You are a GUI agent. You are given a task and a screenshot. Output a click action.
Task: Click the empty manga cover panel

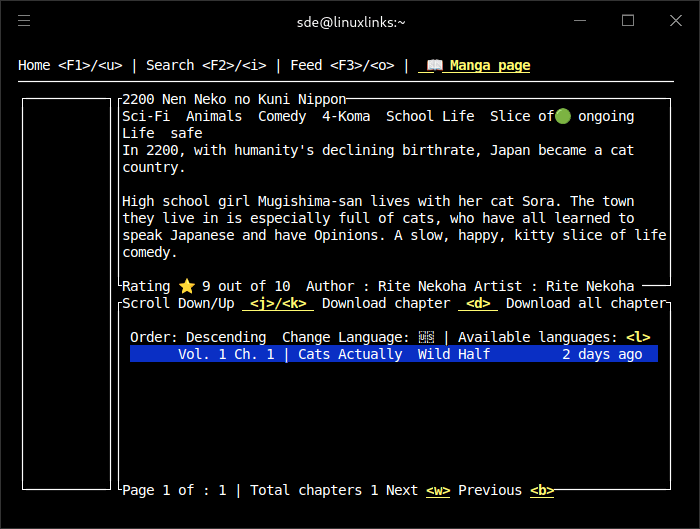pyautogui.click(x=66, y=293)
